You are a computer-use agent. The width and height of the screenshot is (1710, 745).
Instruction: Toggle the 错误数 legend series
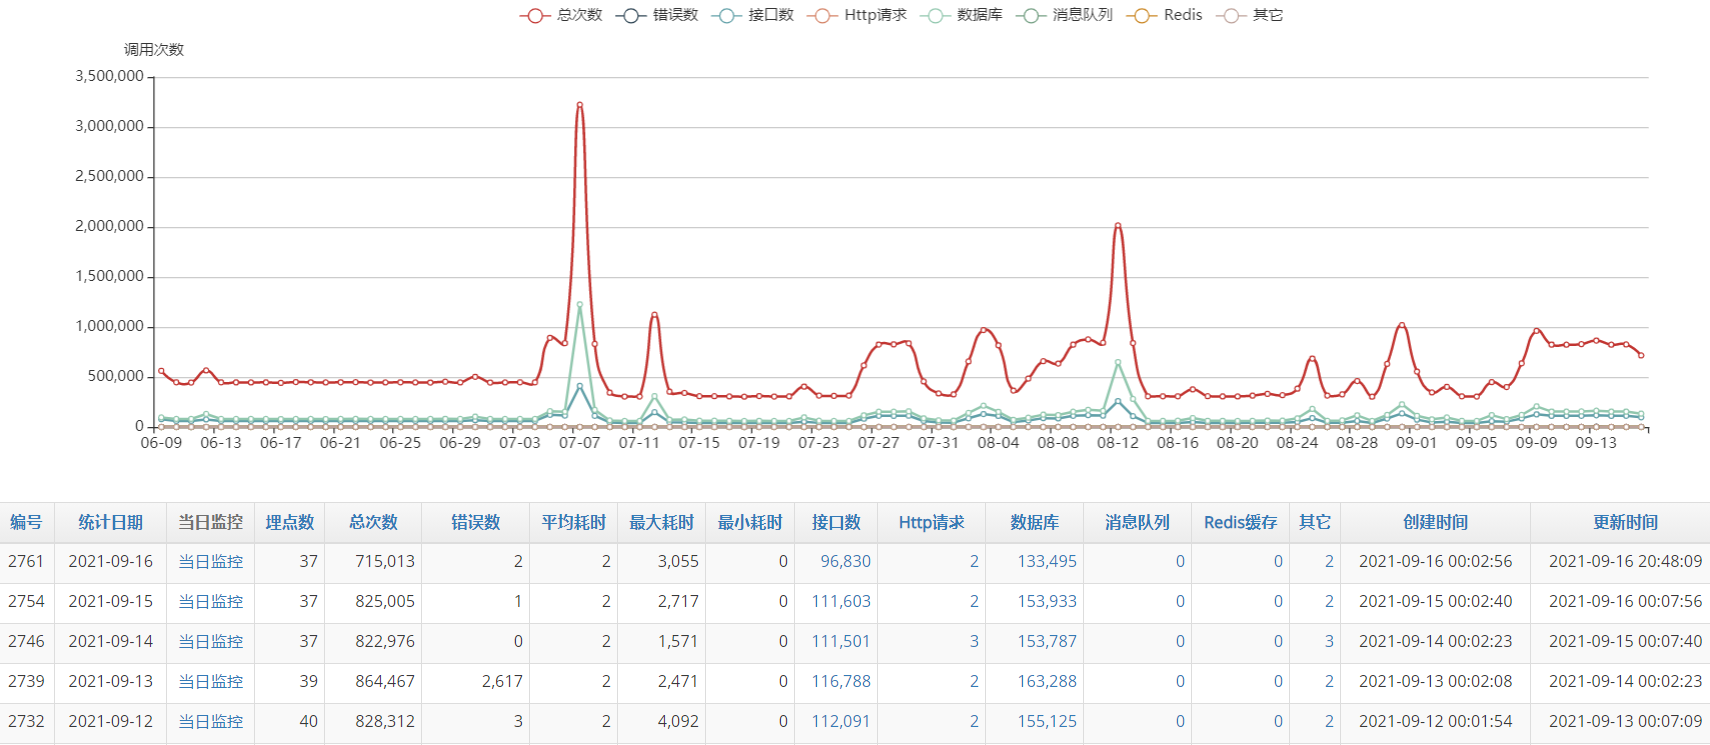[x=657, y=15]
